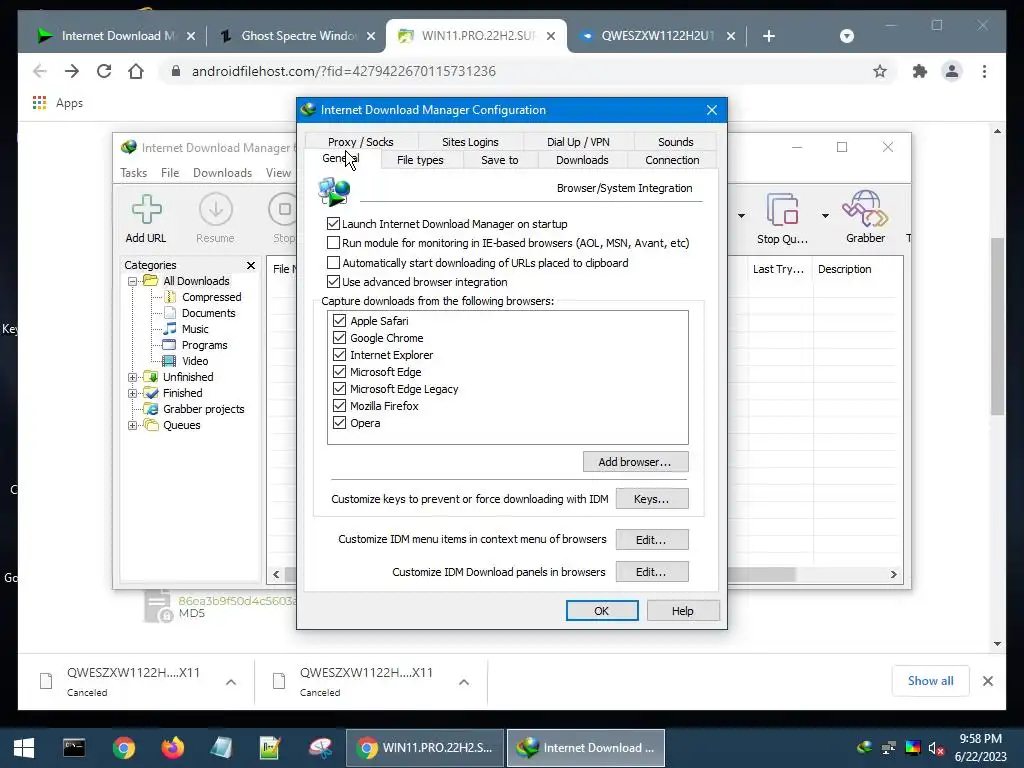
Task: Switch to the Sounds tab
Action: pos(675,142)
